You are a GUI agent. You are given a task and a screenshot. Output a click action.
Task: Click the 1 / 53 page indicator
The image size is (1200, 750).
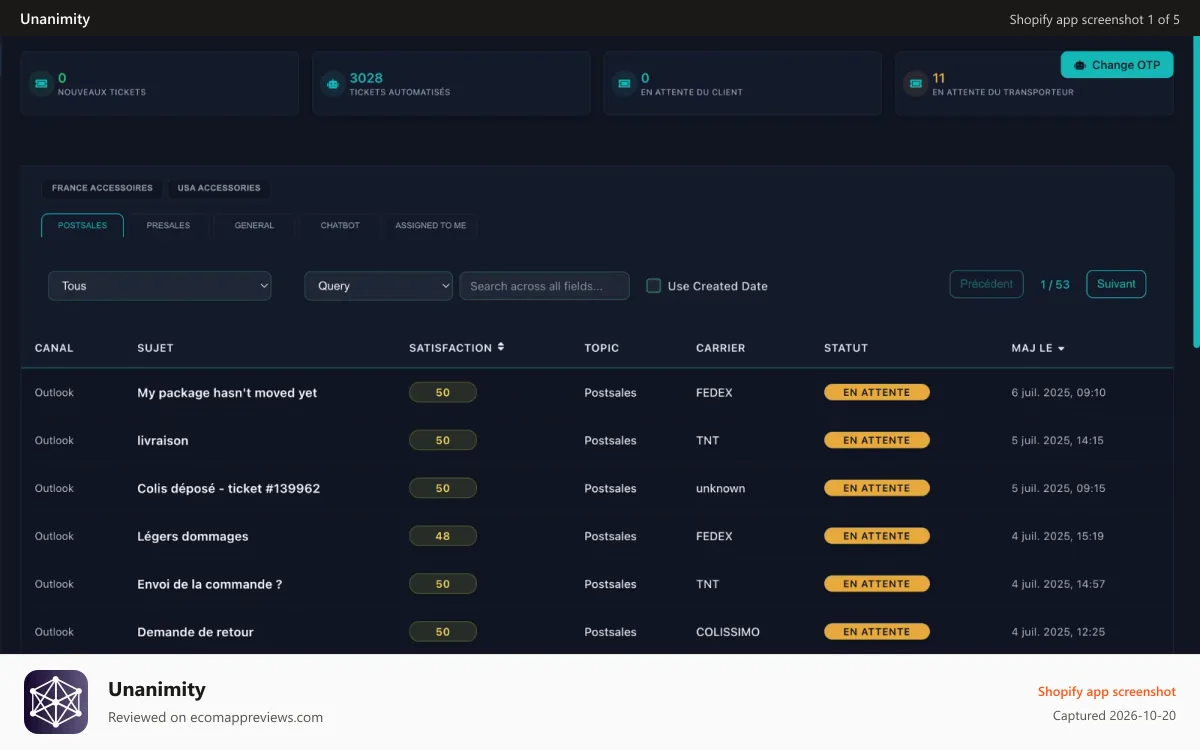1055,285
